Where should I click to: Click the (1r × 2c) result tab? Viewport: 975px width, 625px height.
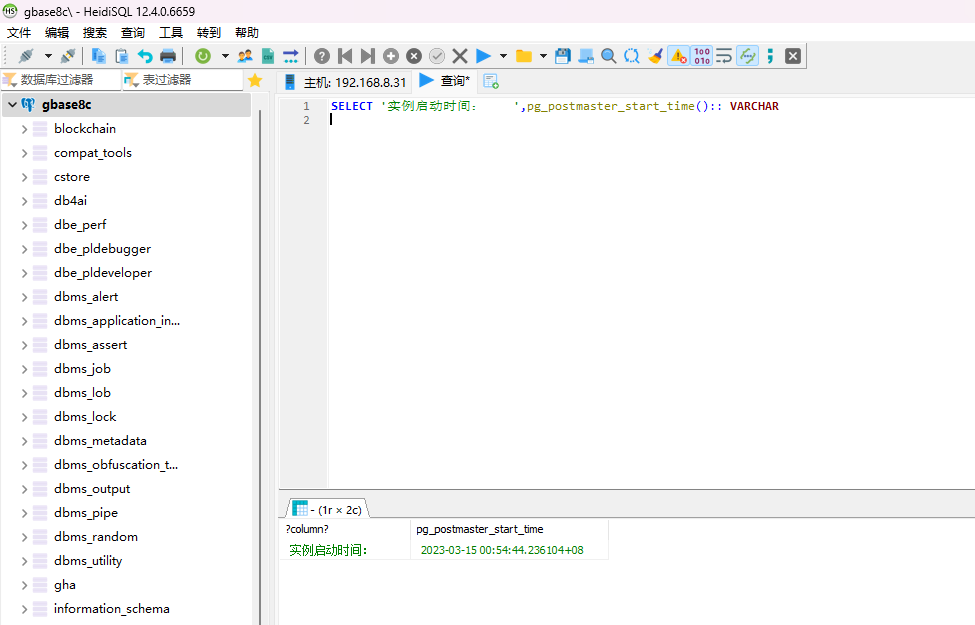pyautogui.click(x=328, y=509)
